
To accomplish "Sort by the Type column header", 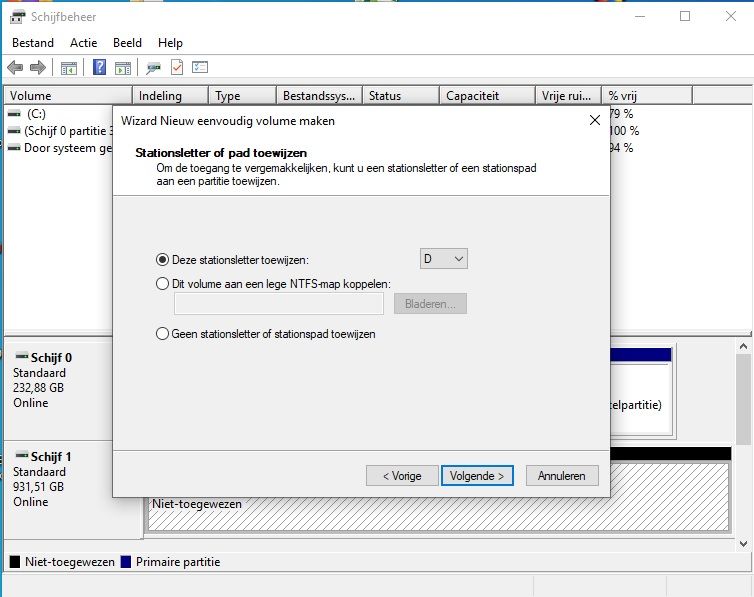I will (242, 96).
